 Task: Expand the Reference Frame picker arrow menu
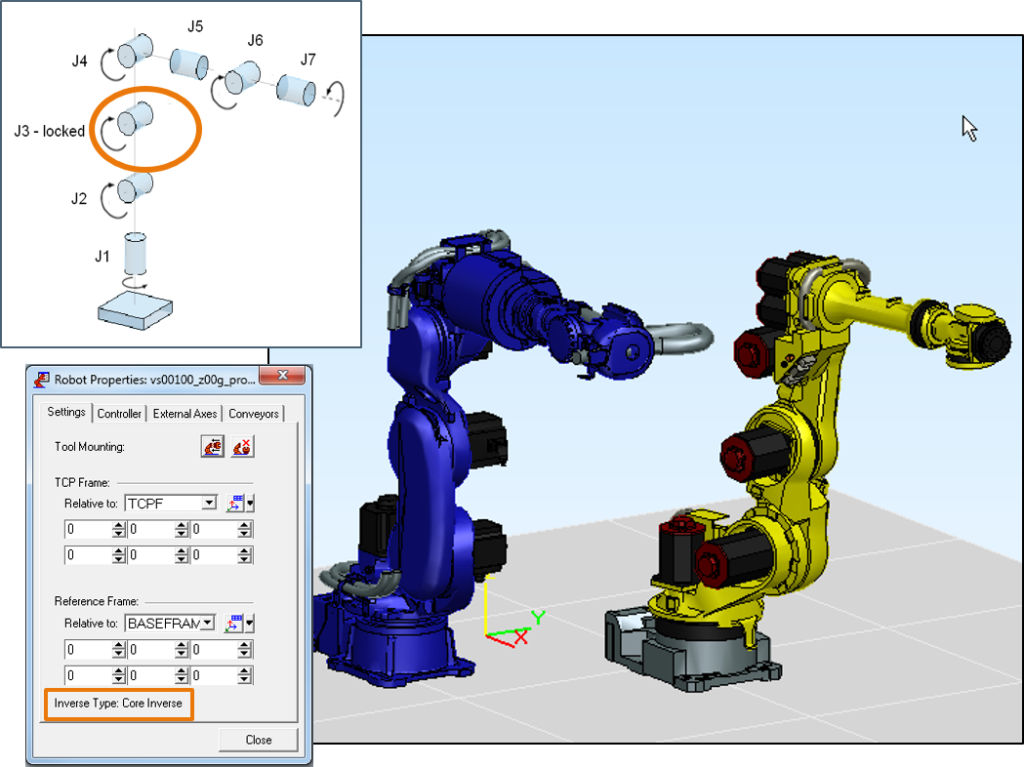point(250,624)
